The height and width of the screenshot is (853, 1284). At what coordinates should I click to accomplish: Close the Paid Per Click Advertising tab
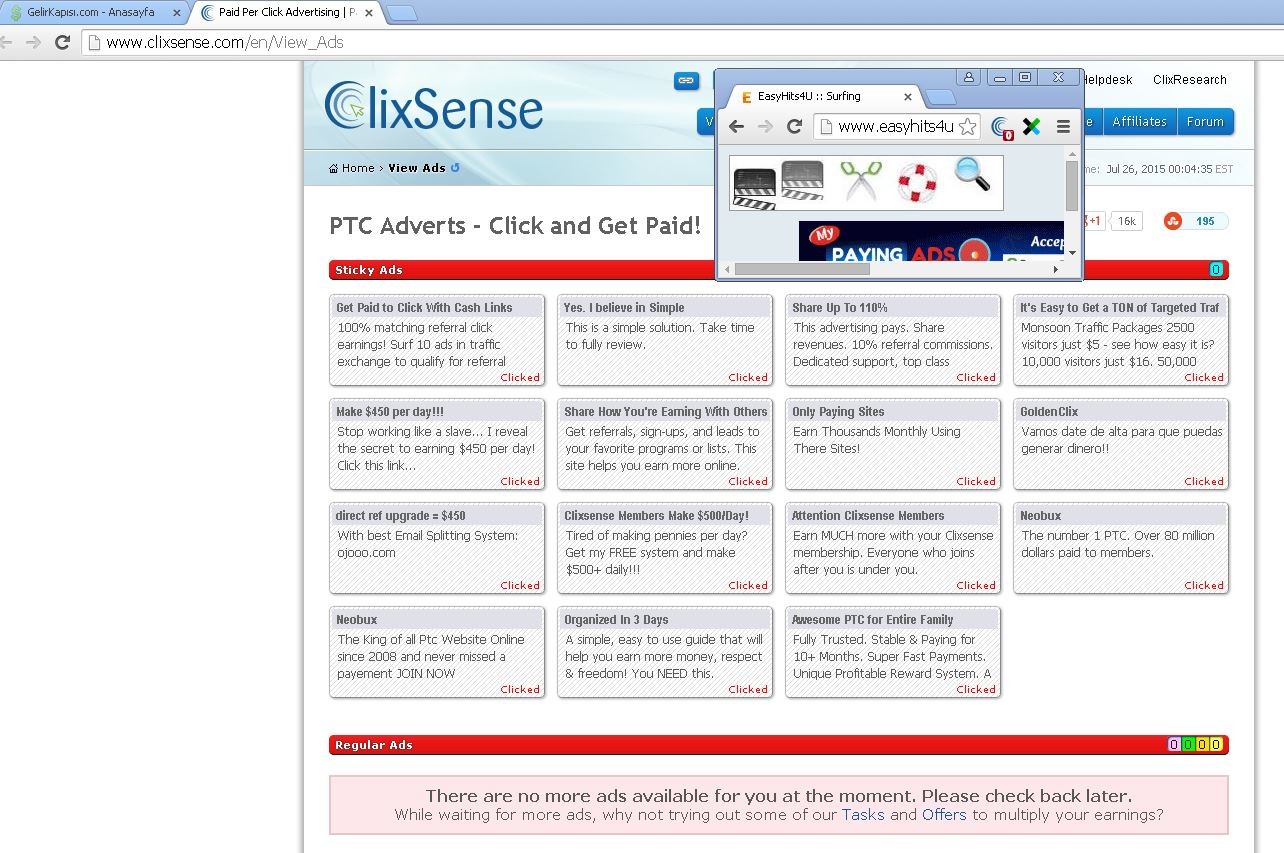368,13
